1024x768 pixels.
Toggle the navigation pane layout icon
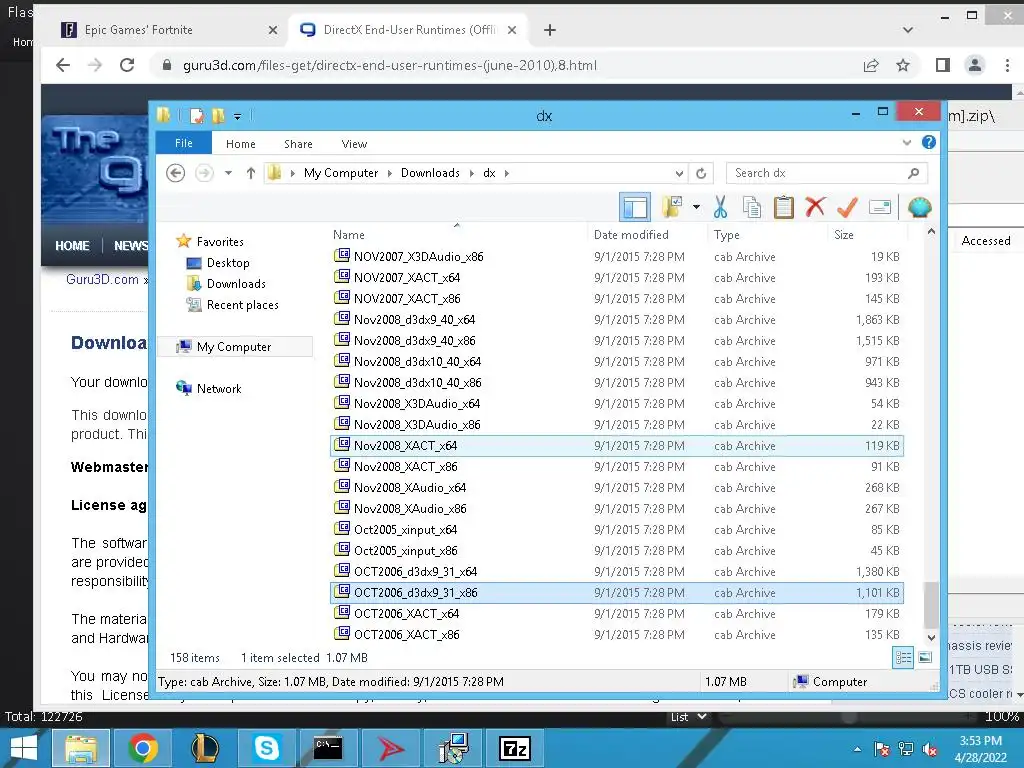[x=635, y=208]
